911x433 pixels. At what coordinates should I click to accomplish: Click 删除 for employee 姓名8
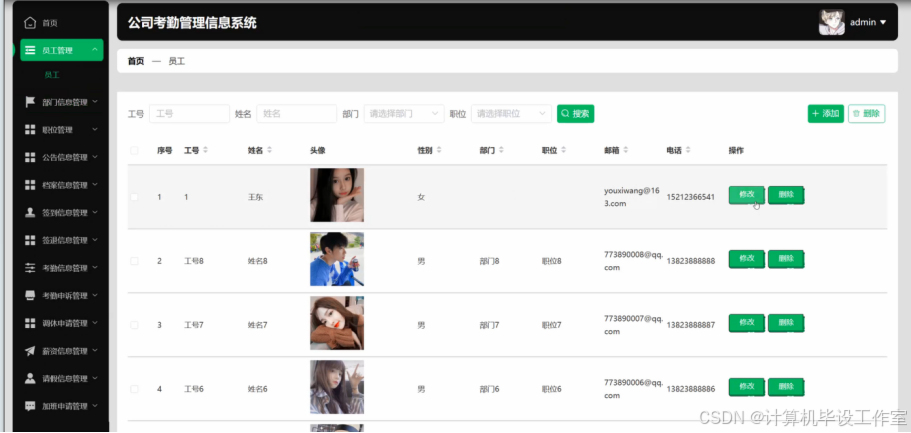click(x=786, y=259)
